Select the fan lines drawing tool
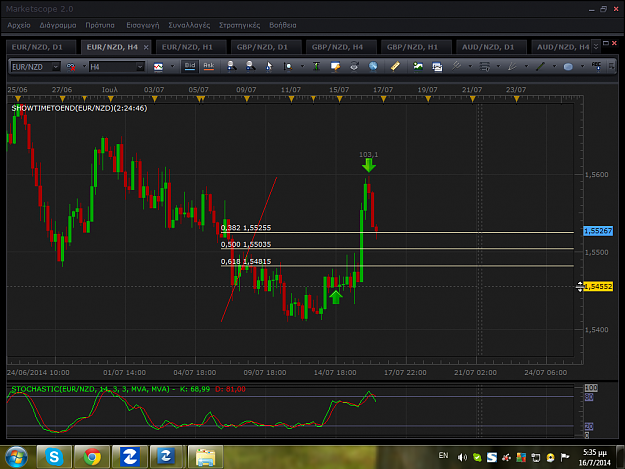625x469 pixels. click(513, 66)
